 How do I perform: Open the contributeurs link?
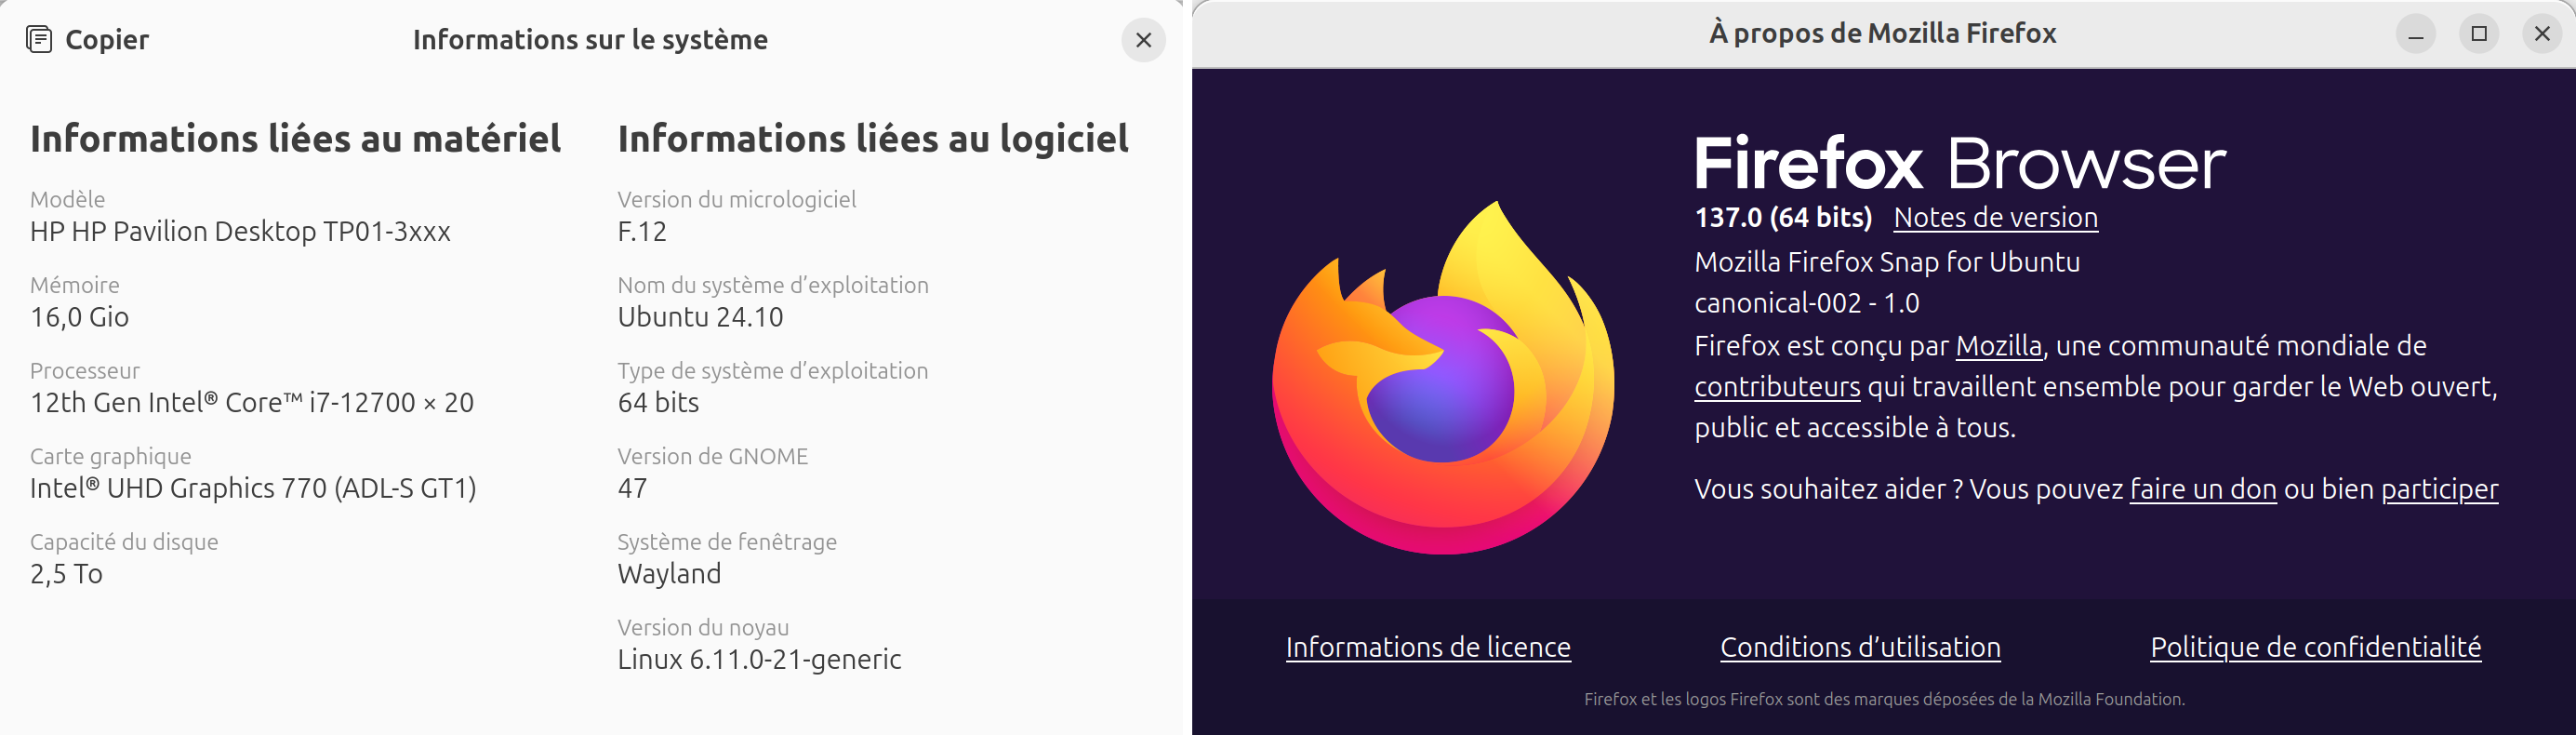click(x=1777, y=387)
